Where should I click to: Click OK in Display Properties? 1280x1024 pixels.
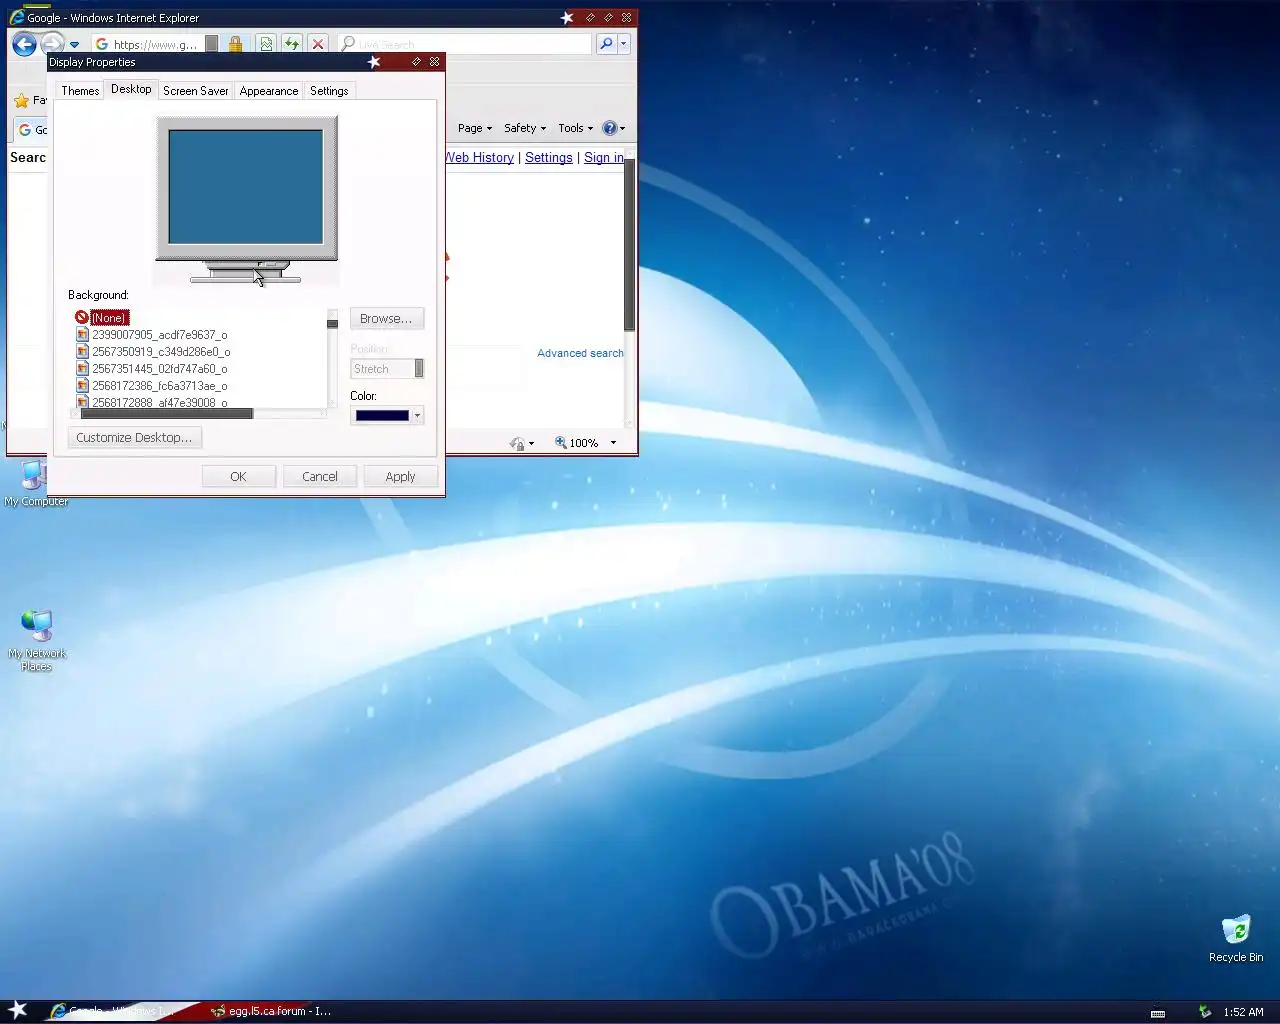pyautogui.click(x=238, y=477)
